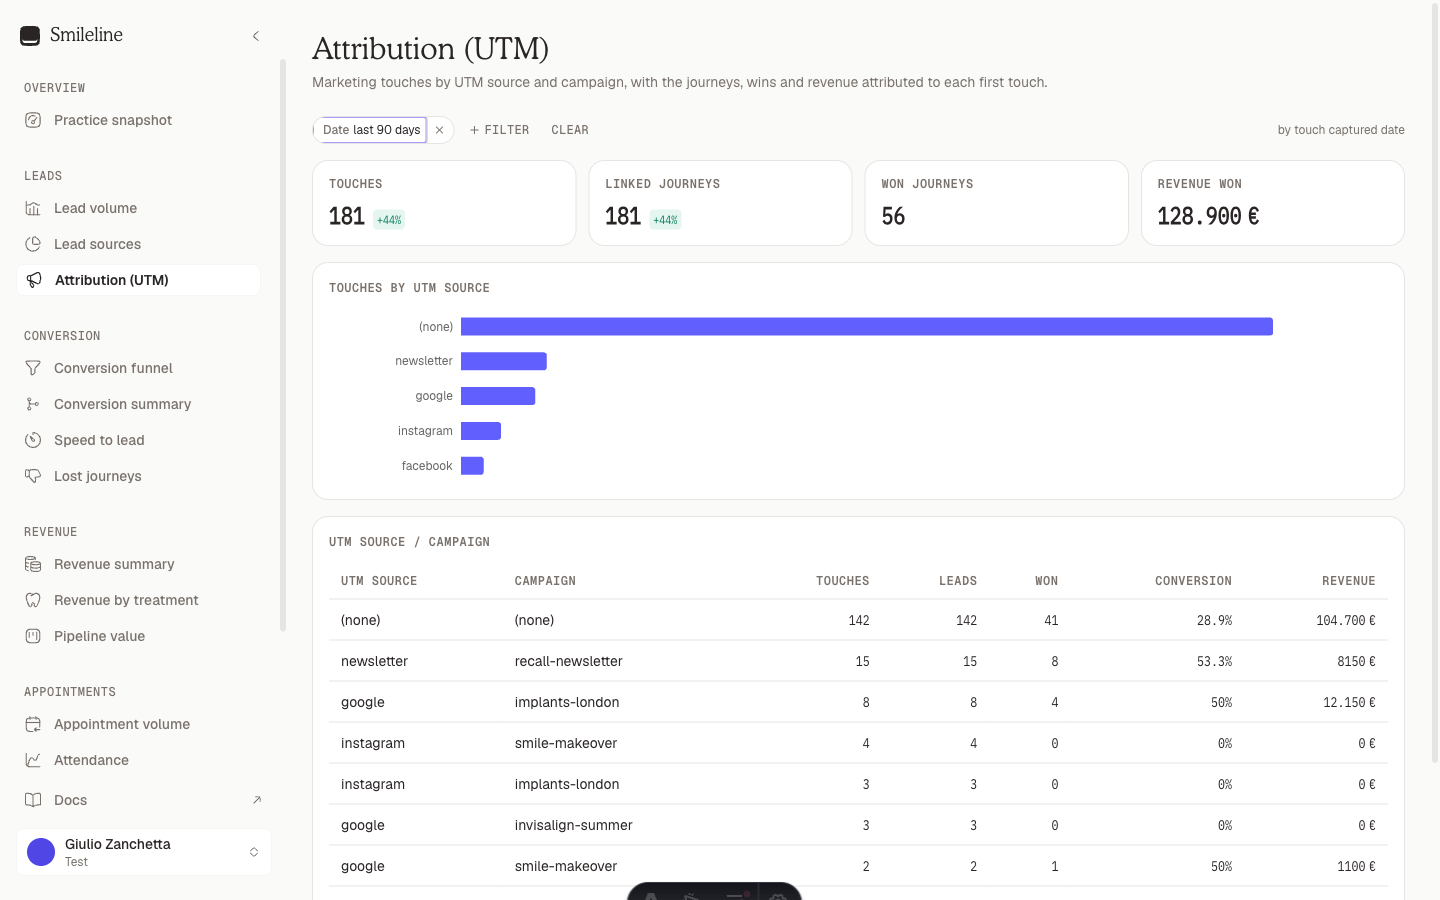This screenshot has width=1440, height=900.
Task: Click the Conversion summary branch icon
Action: (x=33, y=404)
